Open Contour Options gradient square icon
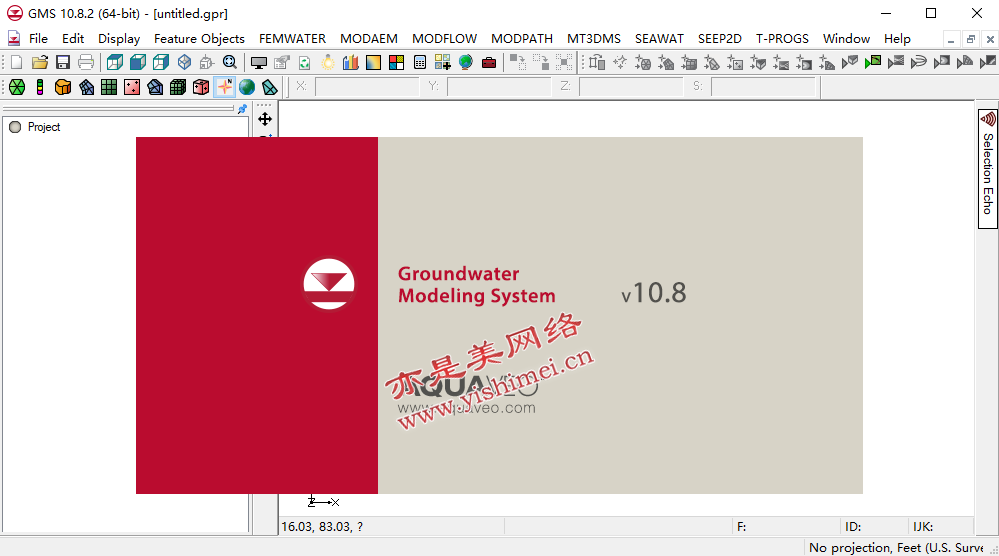Viewport: 999px width, 556px height. click(373, 62)
